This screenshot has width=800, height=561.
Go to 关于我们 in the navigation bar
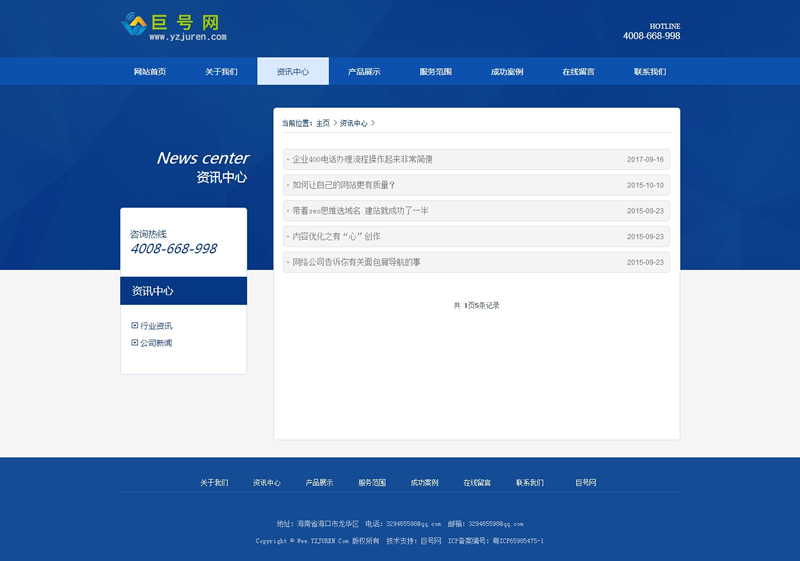pyautogui.click(x=221, y=72)
